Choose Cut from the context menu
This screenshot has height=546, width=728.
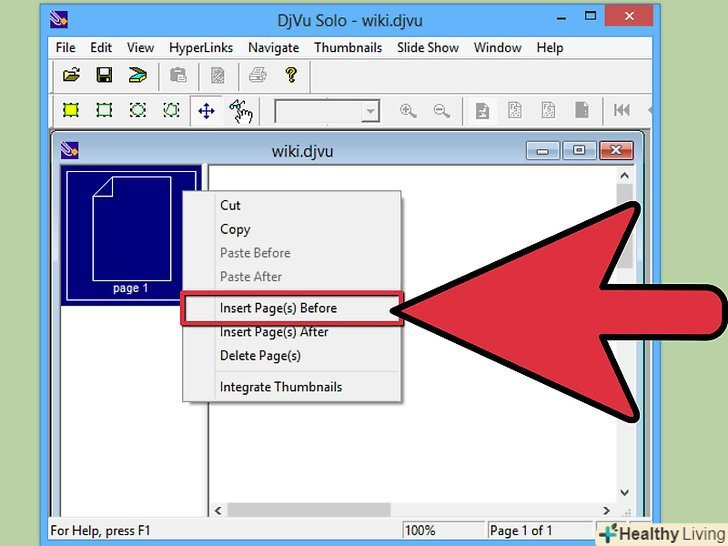[292, 205]
